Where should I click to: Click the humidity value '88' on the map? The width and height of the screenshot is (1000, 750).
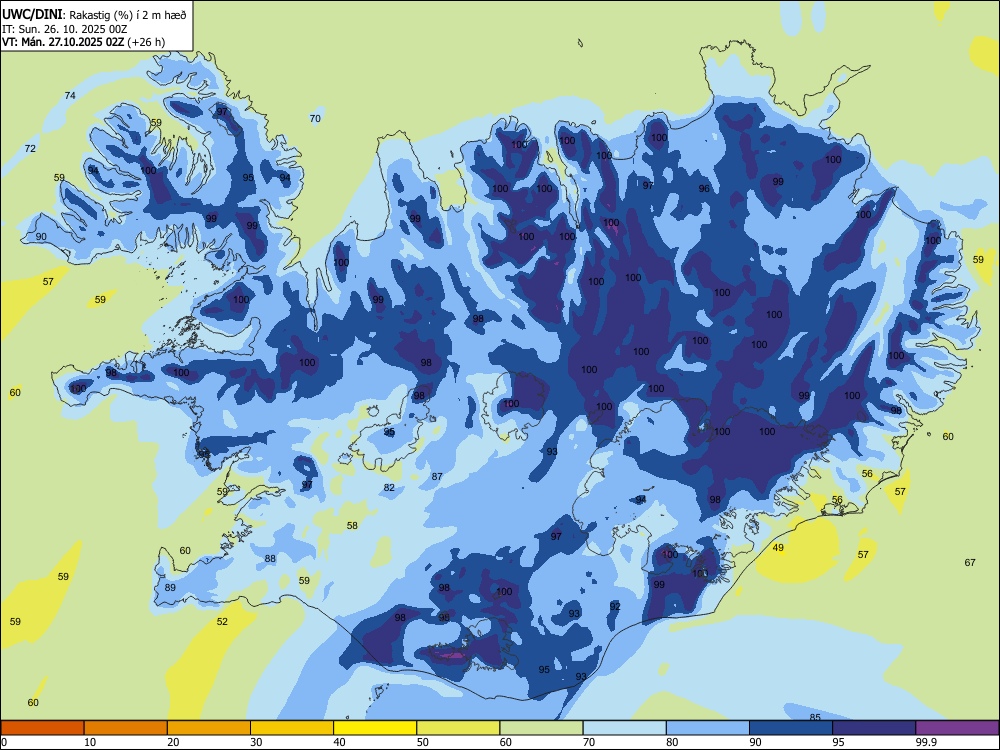pyautogui.click(x=270, y=559)
